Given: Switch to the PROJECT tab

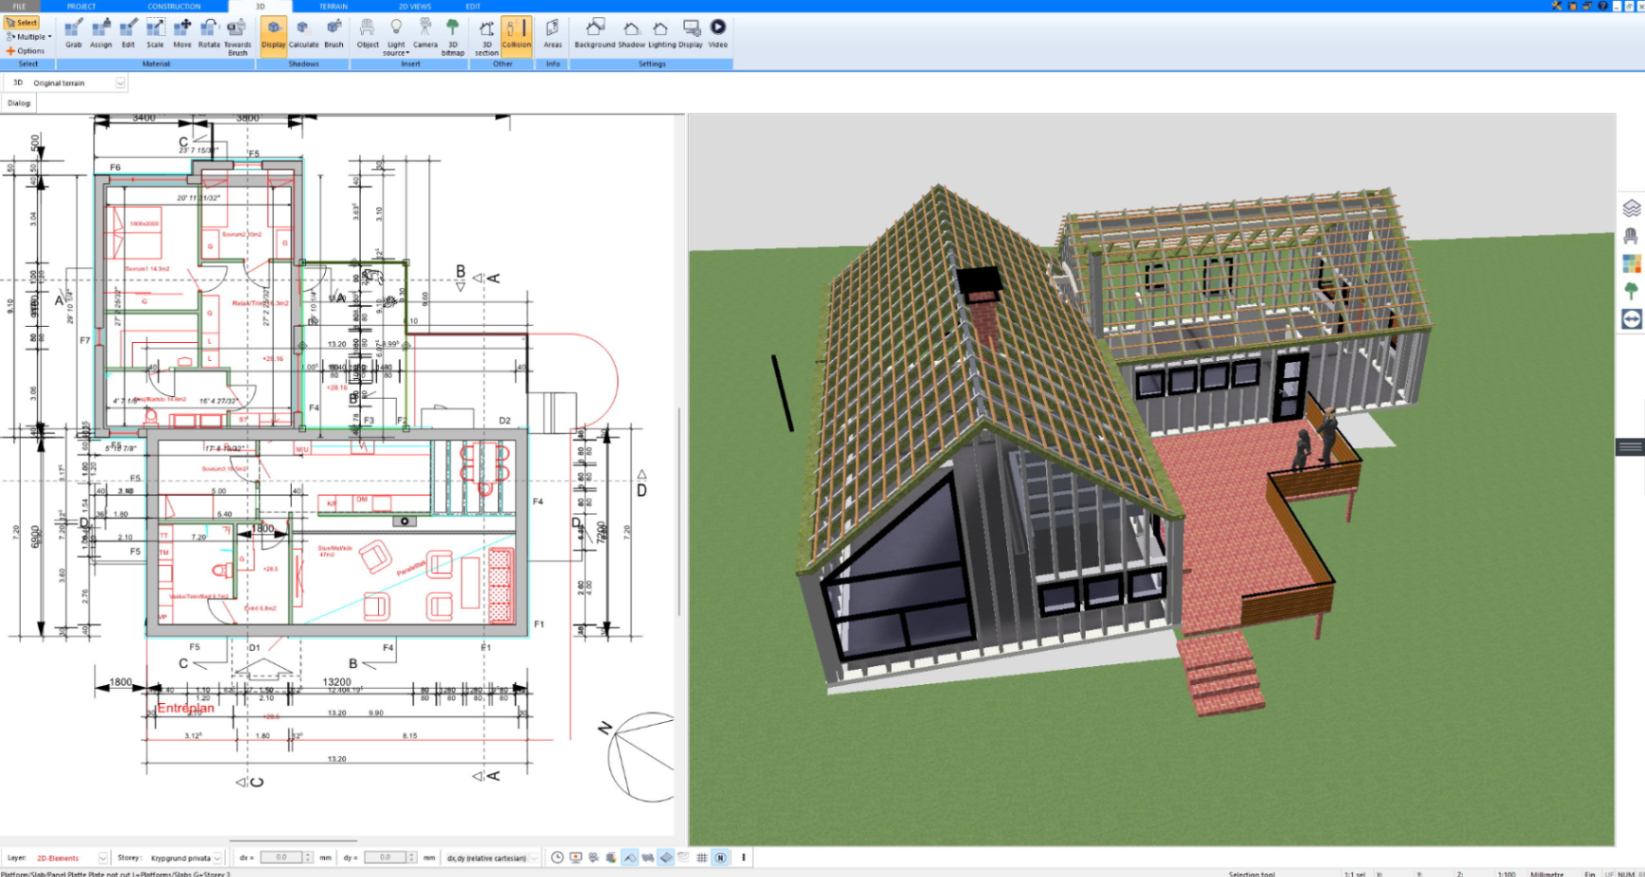Looking at the screenshot, I should 82,6.
